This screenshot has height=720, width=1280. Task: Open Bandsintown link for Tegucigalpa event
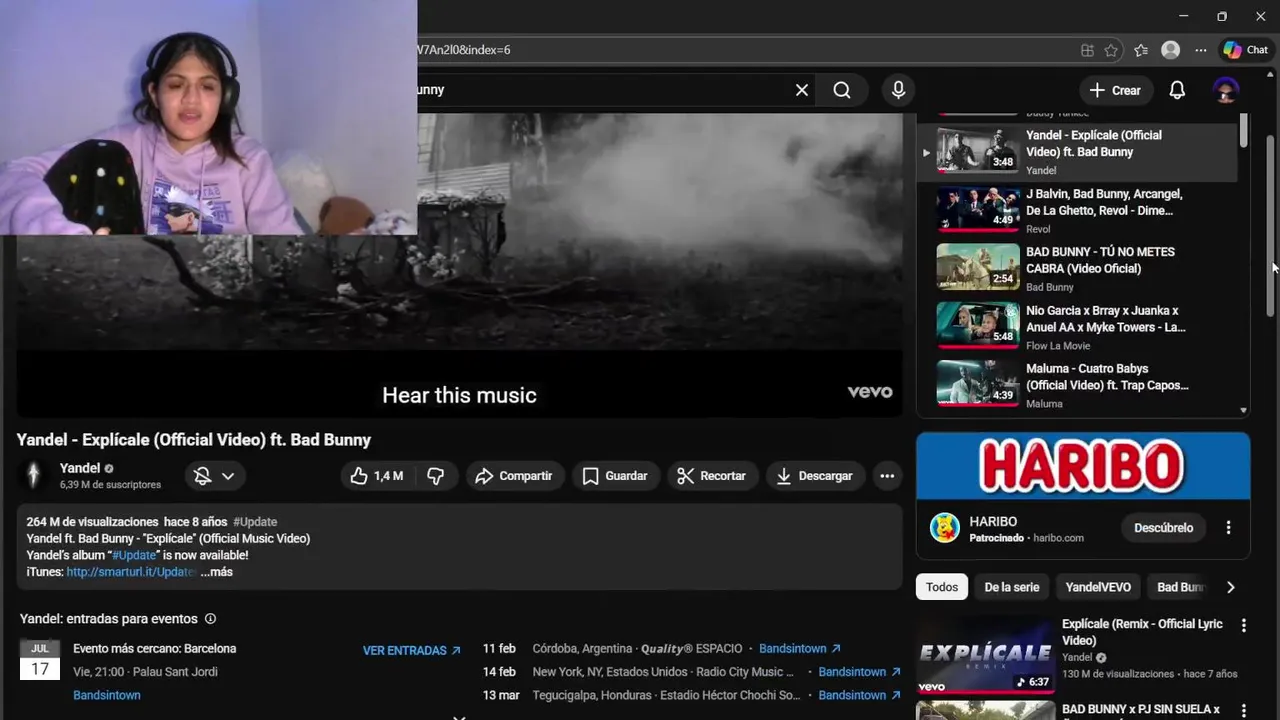(x=860, y=695)
